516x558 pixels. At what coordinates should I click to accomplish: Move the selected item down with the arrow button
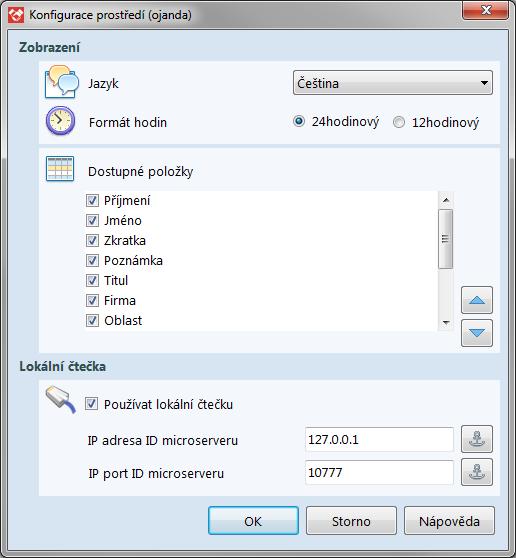click(477, 333)
